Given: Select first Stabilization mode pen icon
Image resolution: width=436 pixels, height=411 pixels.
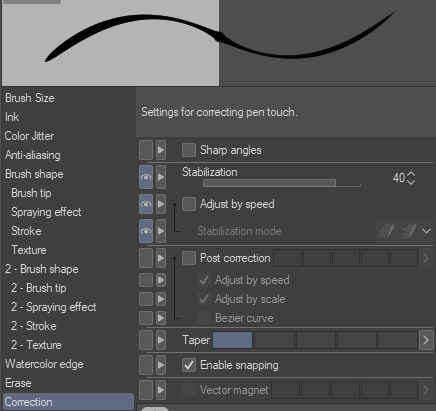Looking at the screenshot, I should tap(387, 231).
